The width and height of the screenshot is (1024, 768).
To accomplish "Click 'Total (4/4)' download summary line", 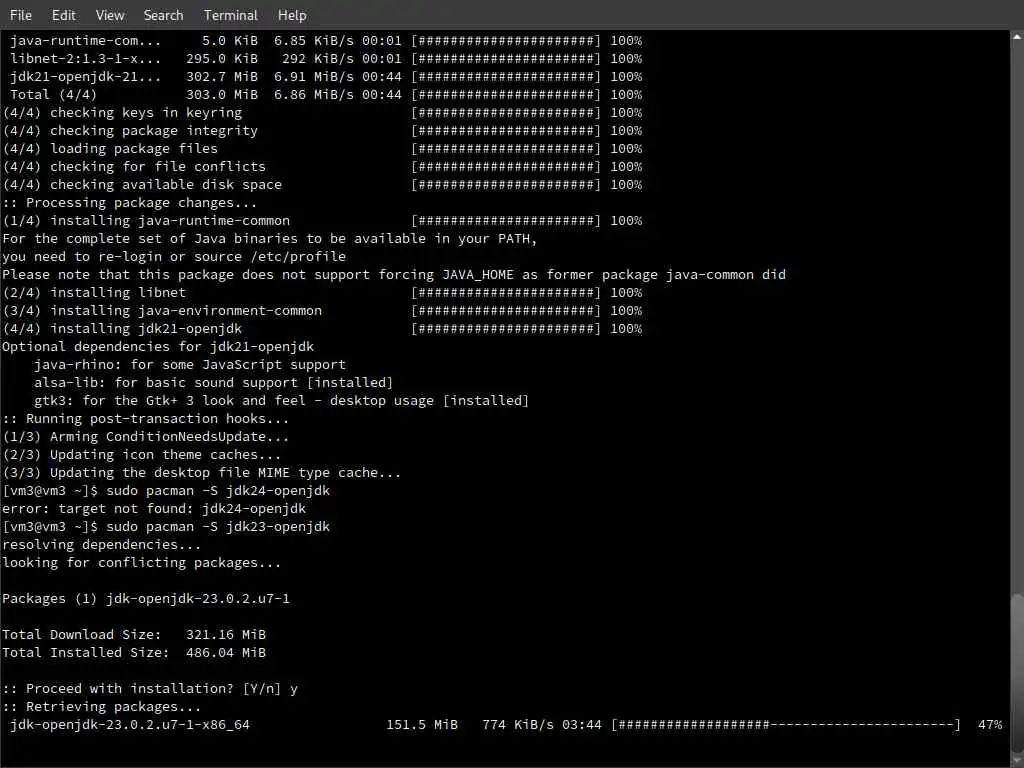I will 327,95.
